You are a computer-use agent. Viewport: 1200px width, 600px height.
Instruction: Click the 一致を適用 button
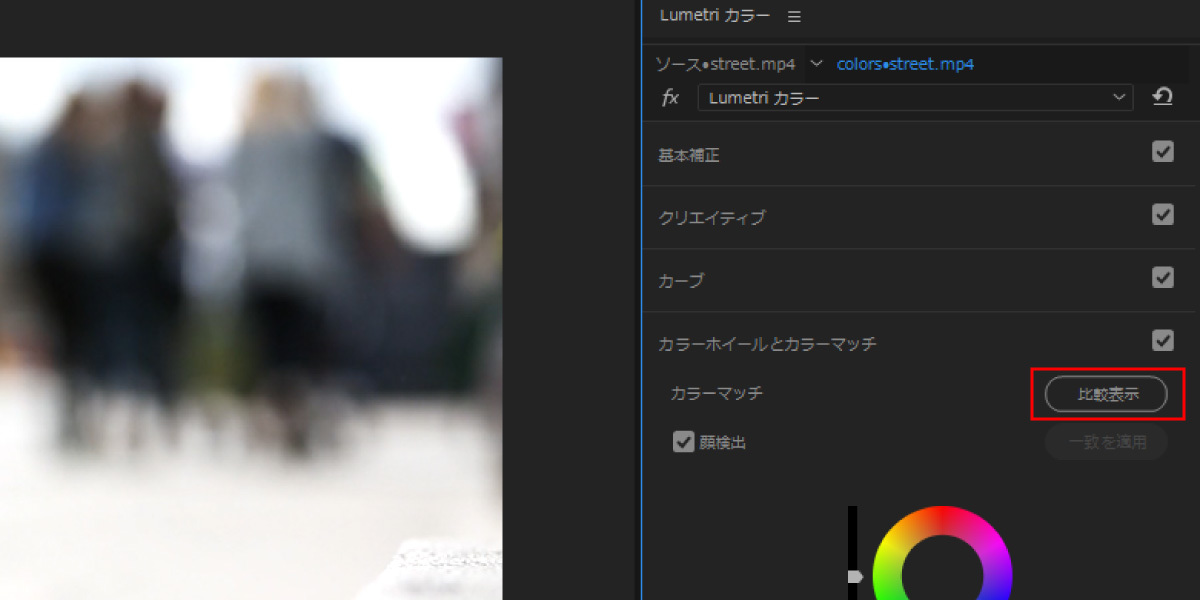coord(1106,442)
